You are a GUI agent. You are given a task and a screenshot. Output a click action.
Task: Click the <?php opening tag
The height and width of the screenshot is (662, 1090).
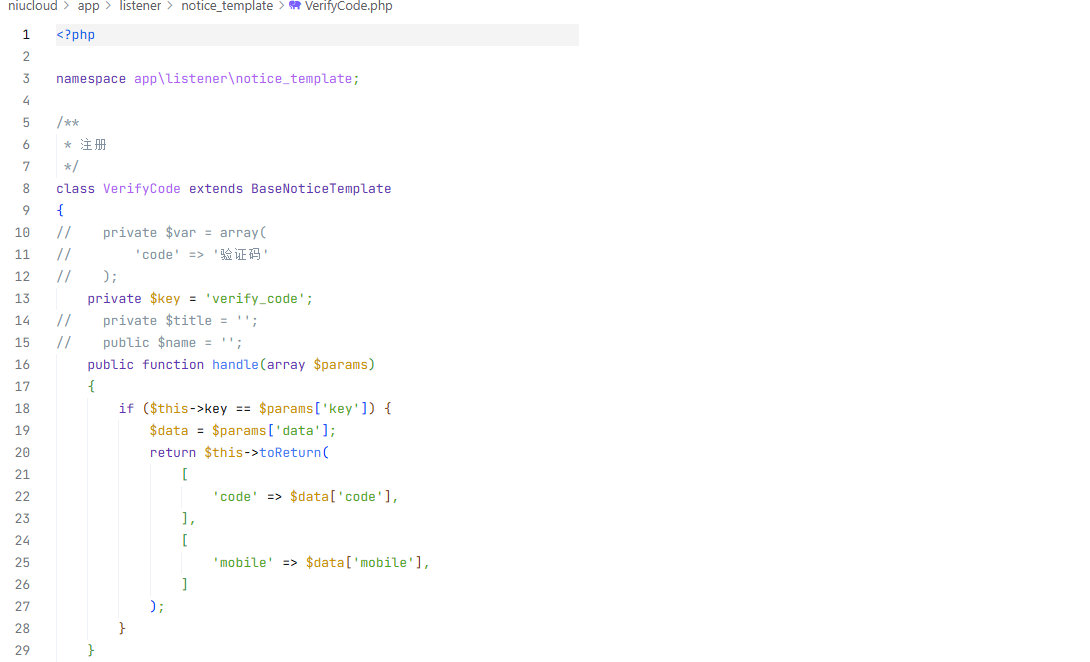pos(75,35)
